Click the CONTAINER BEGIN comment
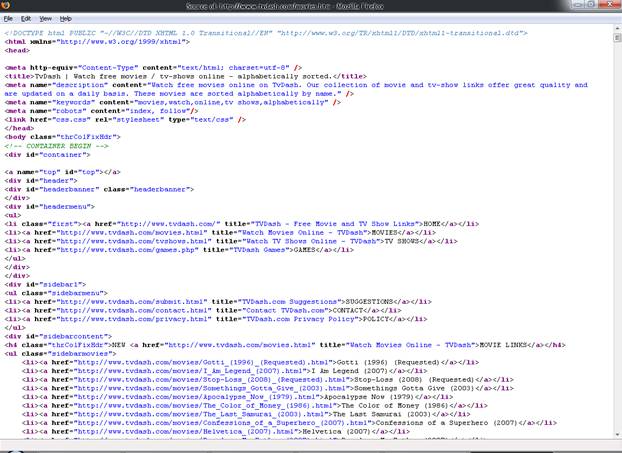 click(56, 146)
